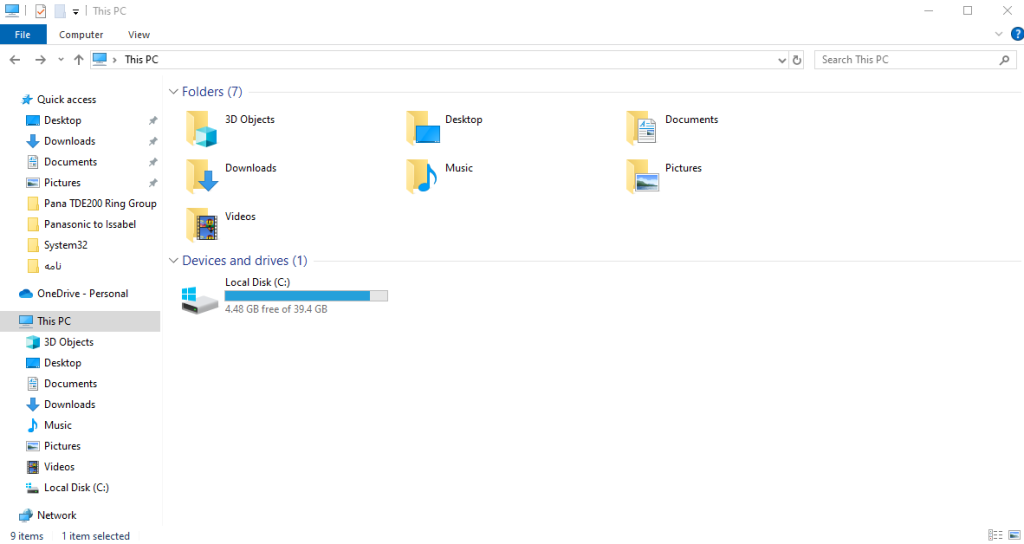Select This PC in navigation pane

(x=80, y=321)
